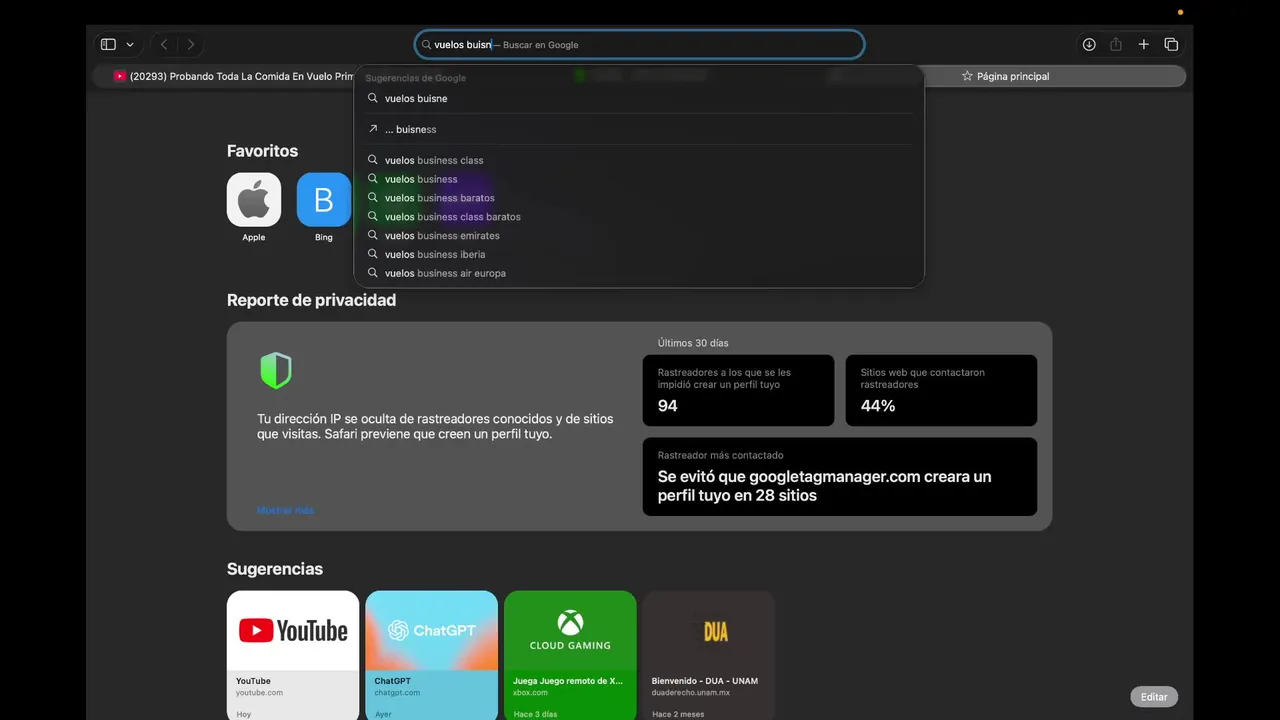Open the Apple favorite icon

(254, 200)
